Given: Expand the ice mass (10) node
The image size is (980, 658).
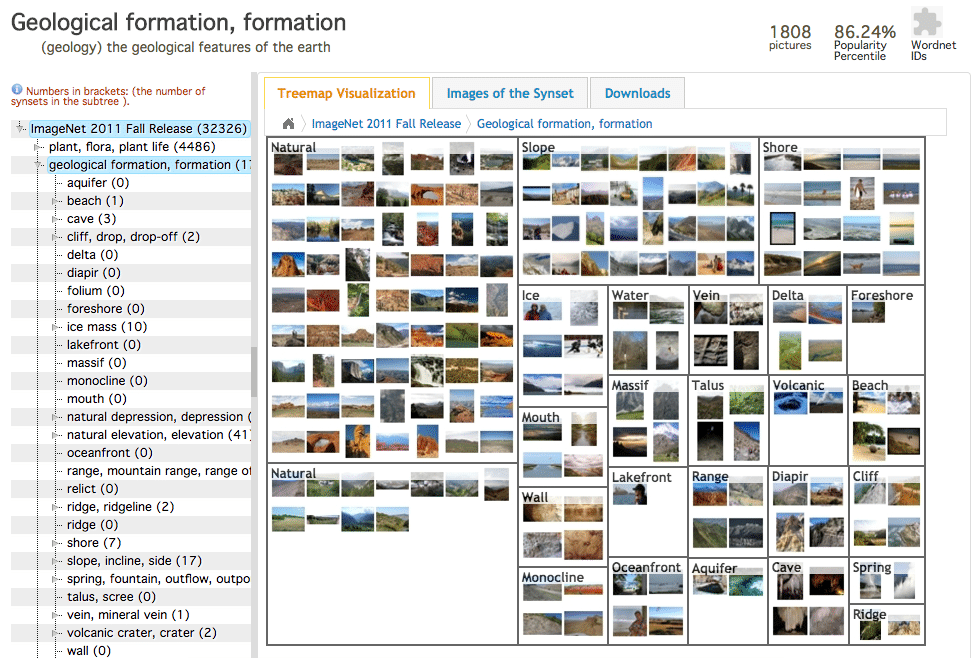Looking at the screenshot, I should (x=56, y=327).
